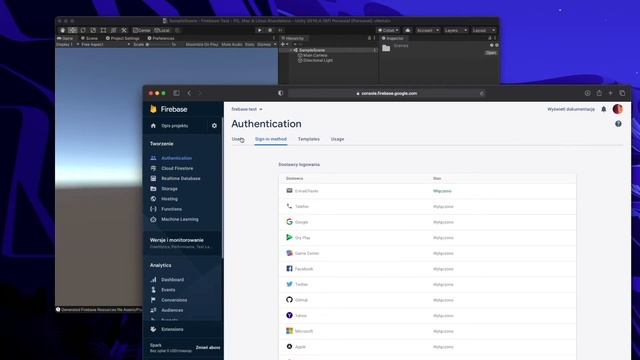Screen dimensions: 640x360
Task: Click Safari reload button in address bar
Action: coord(482,93)
